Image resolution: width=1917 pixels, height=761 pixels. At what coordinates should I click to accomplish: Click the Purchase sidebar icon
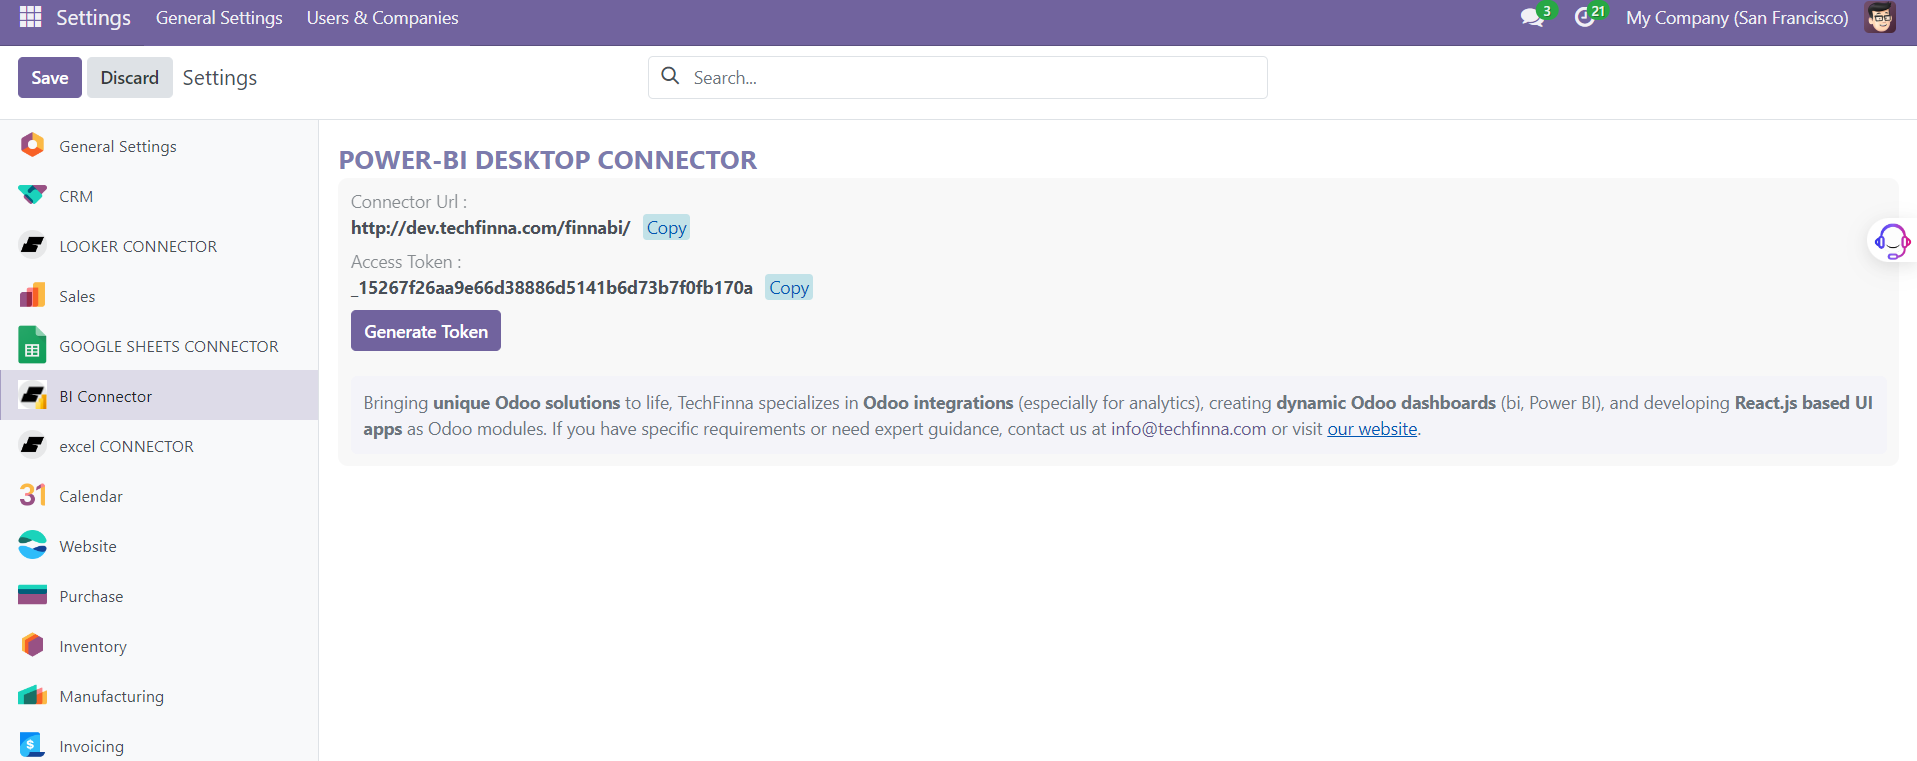coord(32,595)
